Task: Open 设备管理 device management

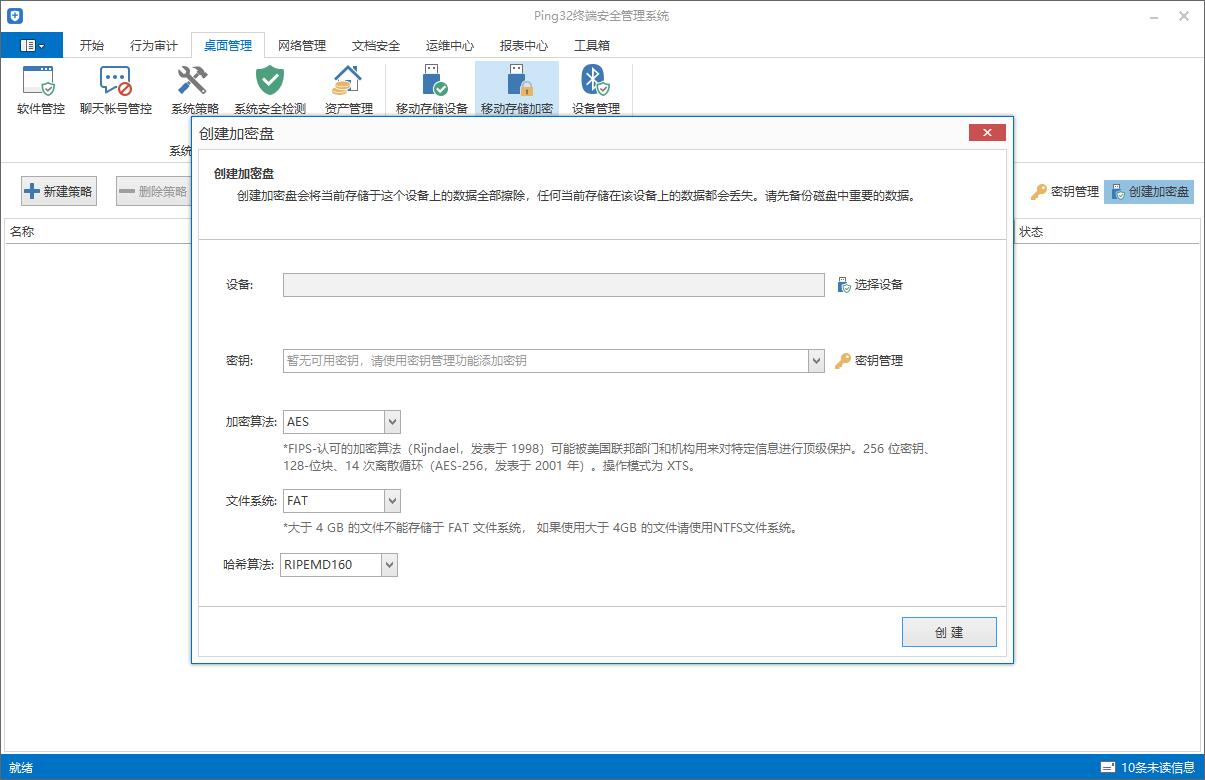Action: click(x=596, y=90)
